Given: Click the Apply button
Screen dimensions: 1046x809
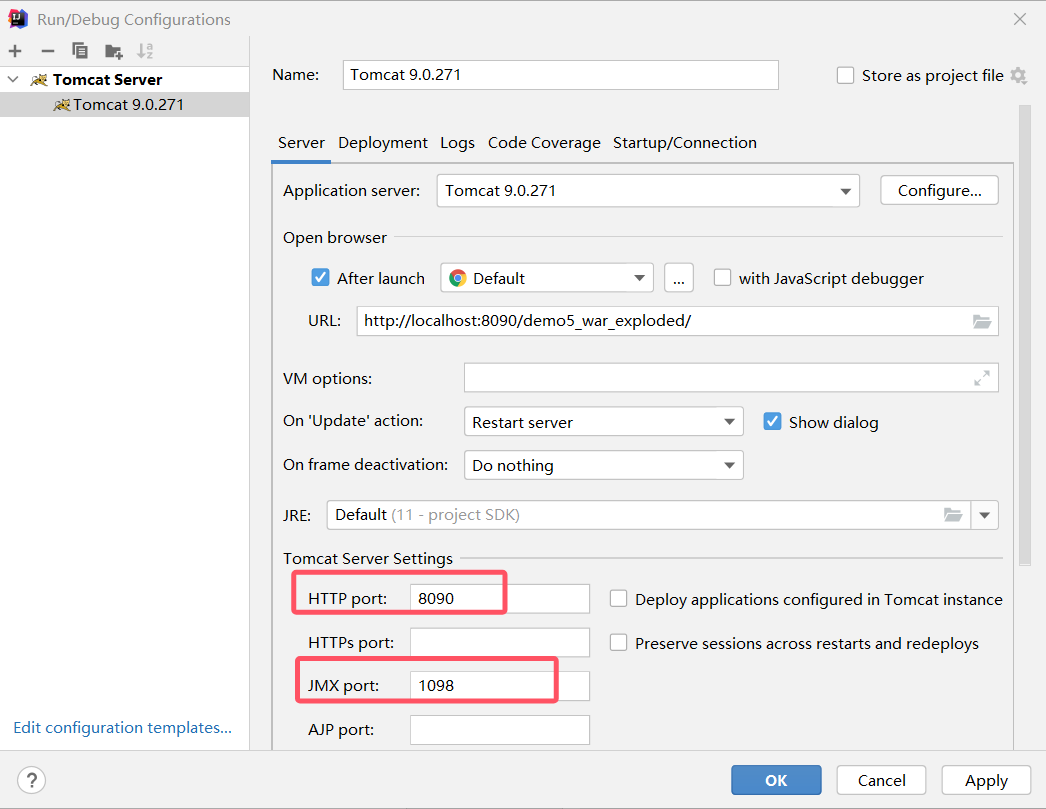Looking at the screenshot, I should 986,780.
